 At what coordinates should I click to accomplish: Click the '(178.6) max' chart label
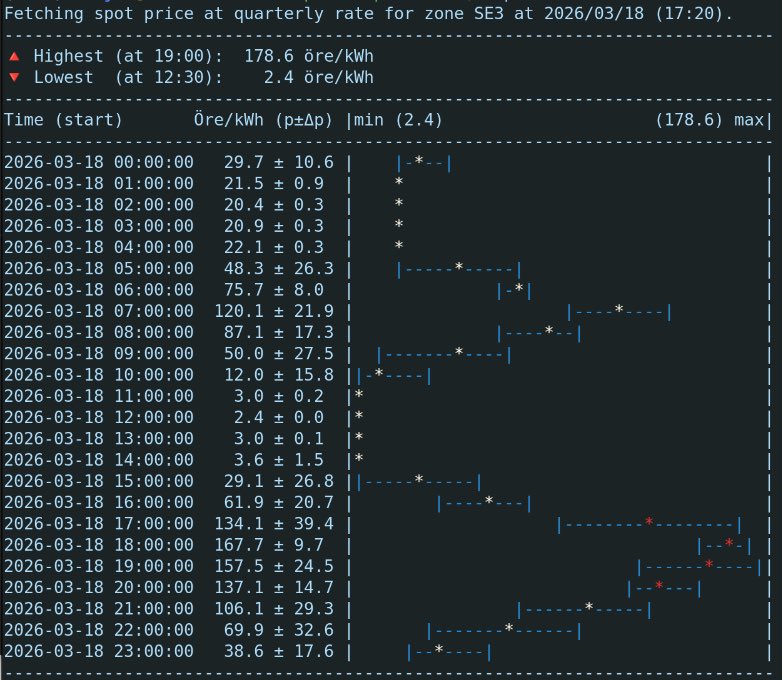pos(710,120)
